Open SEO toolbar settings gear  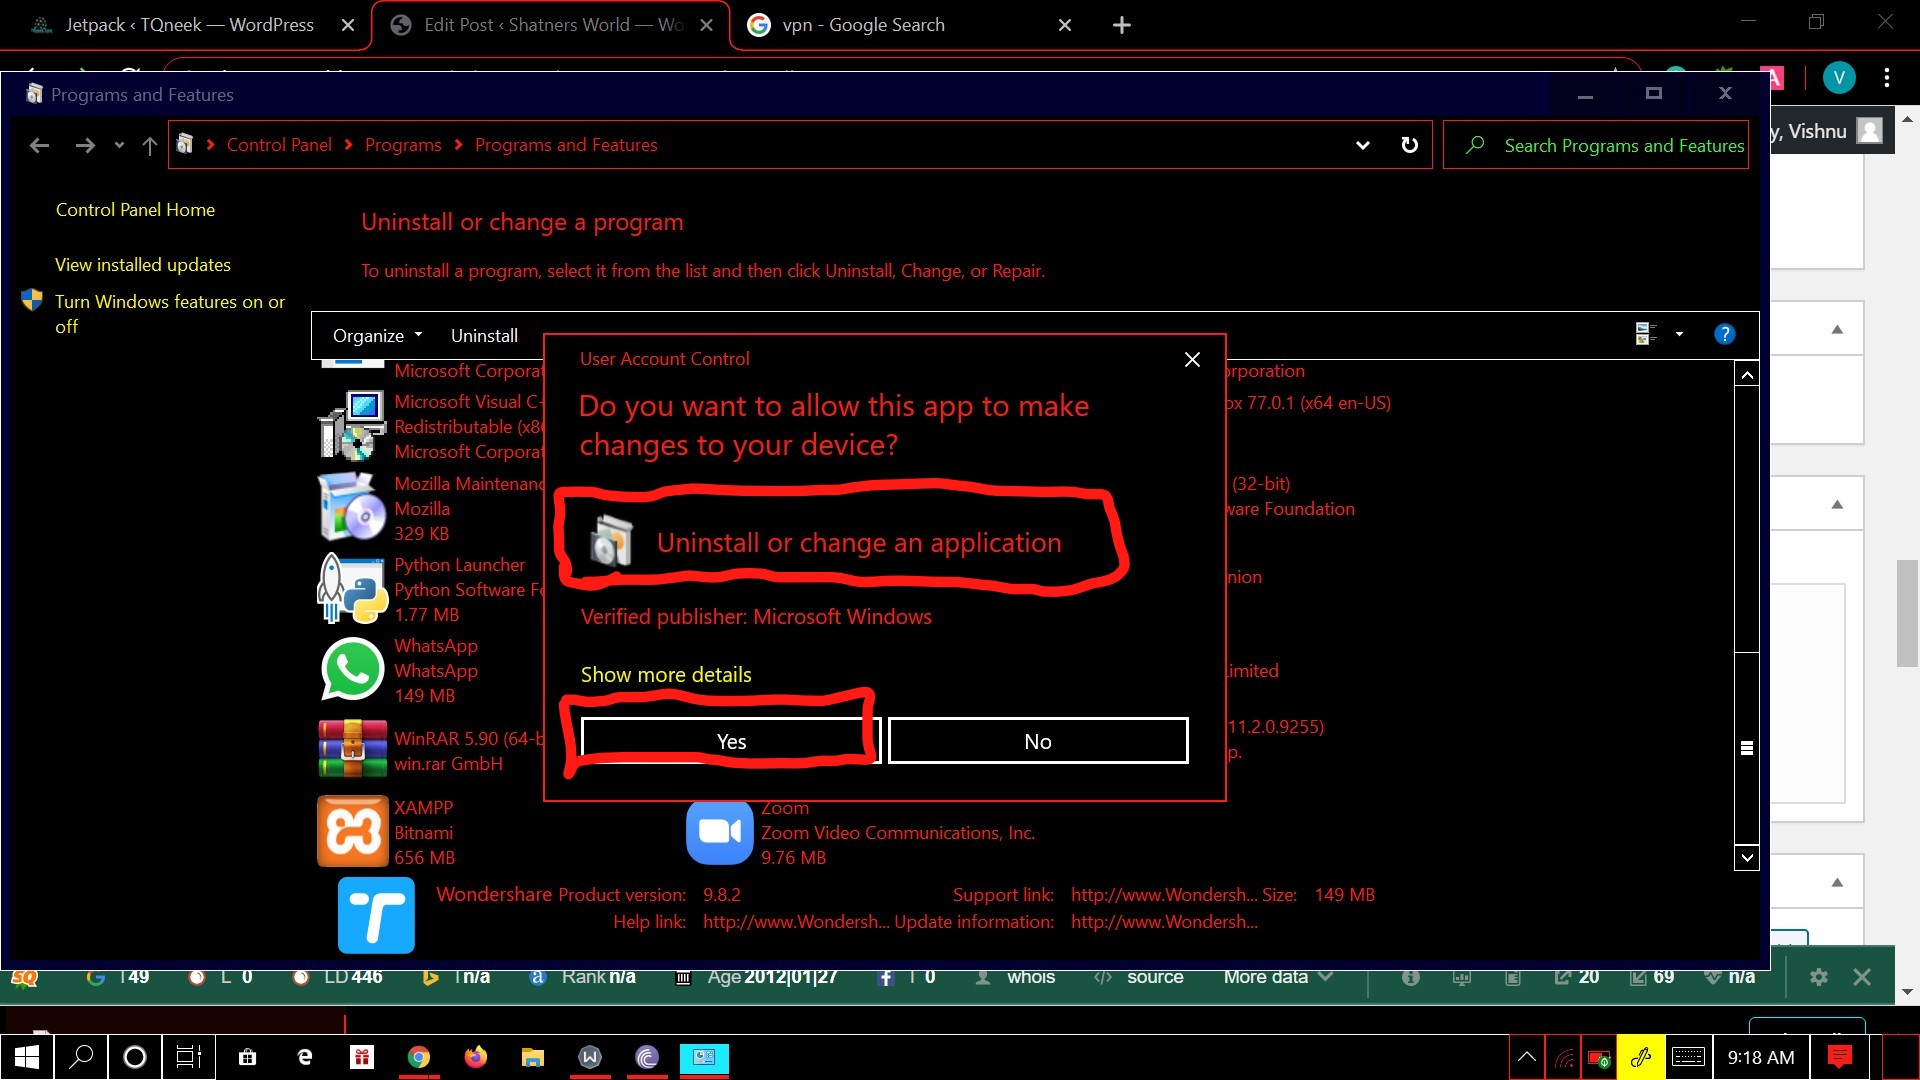point(1818,977)
